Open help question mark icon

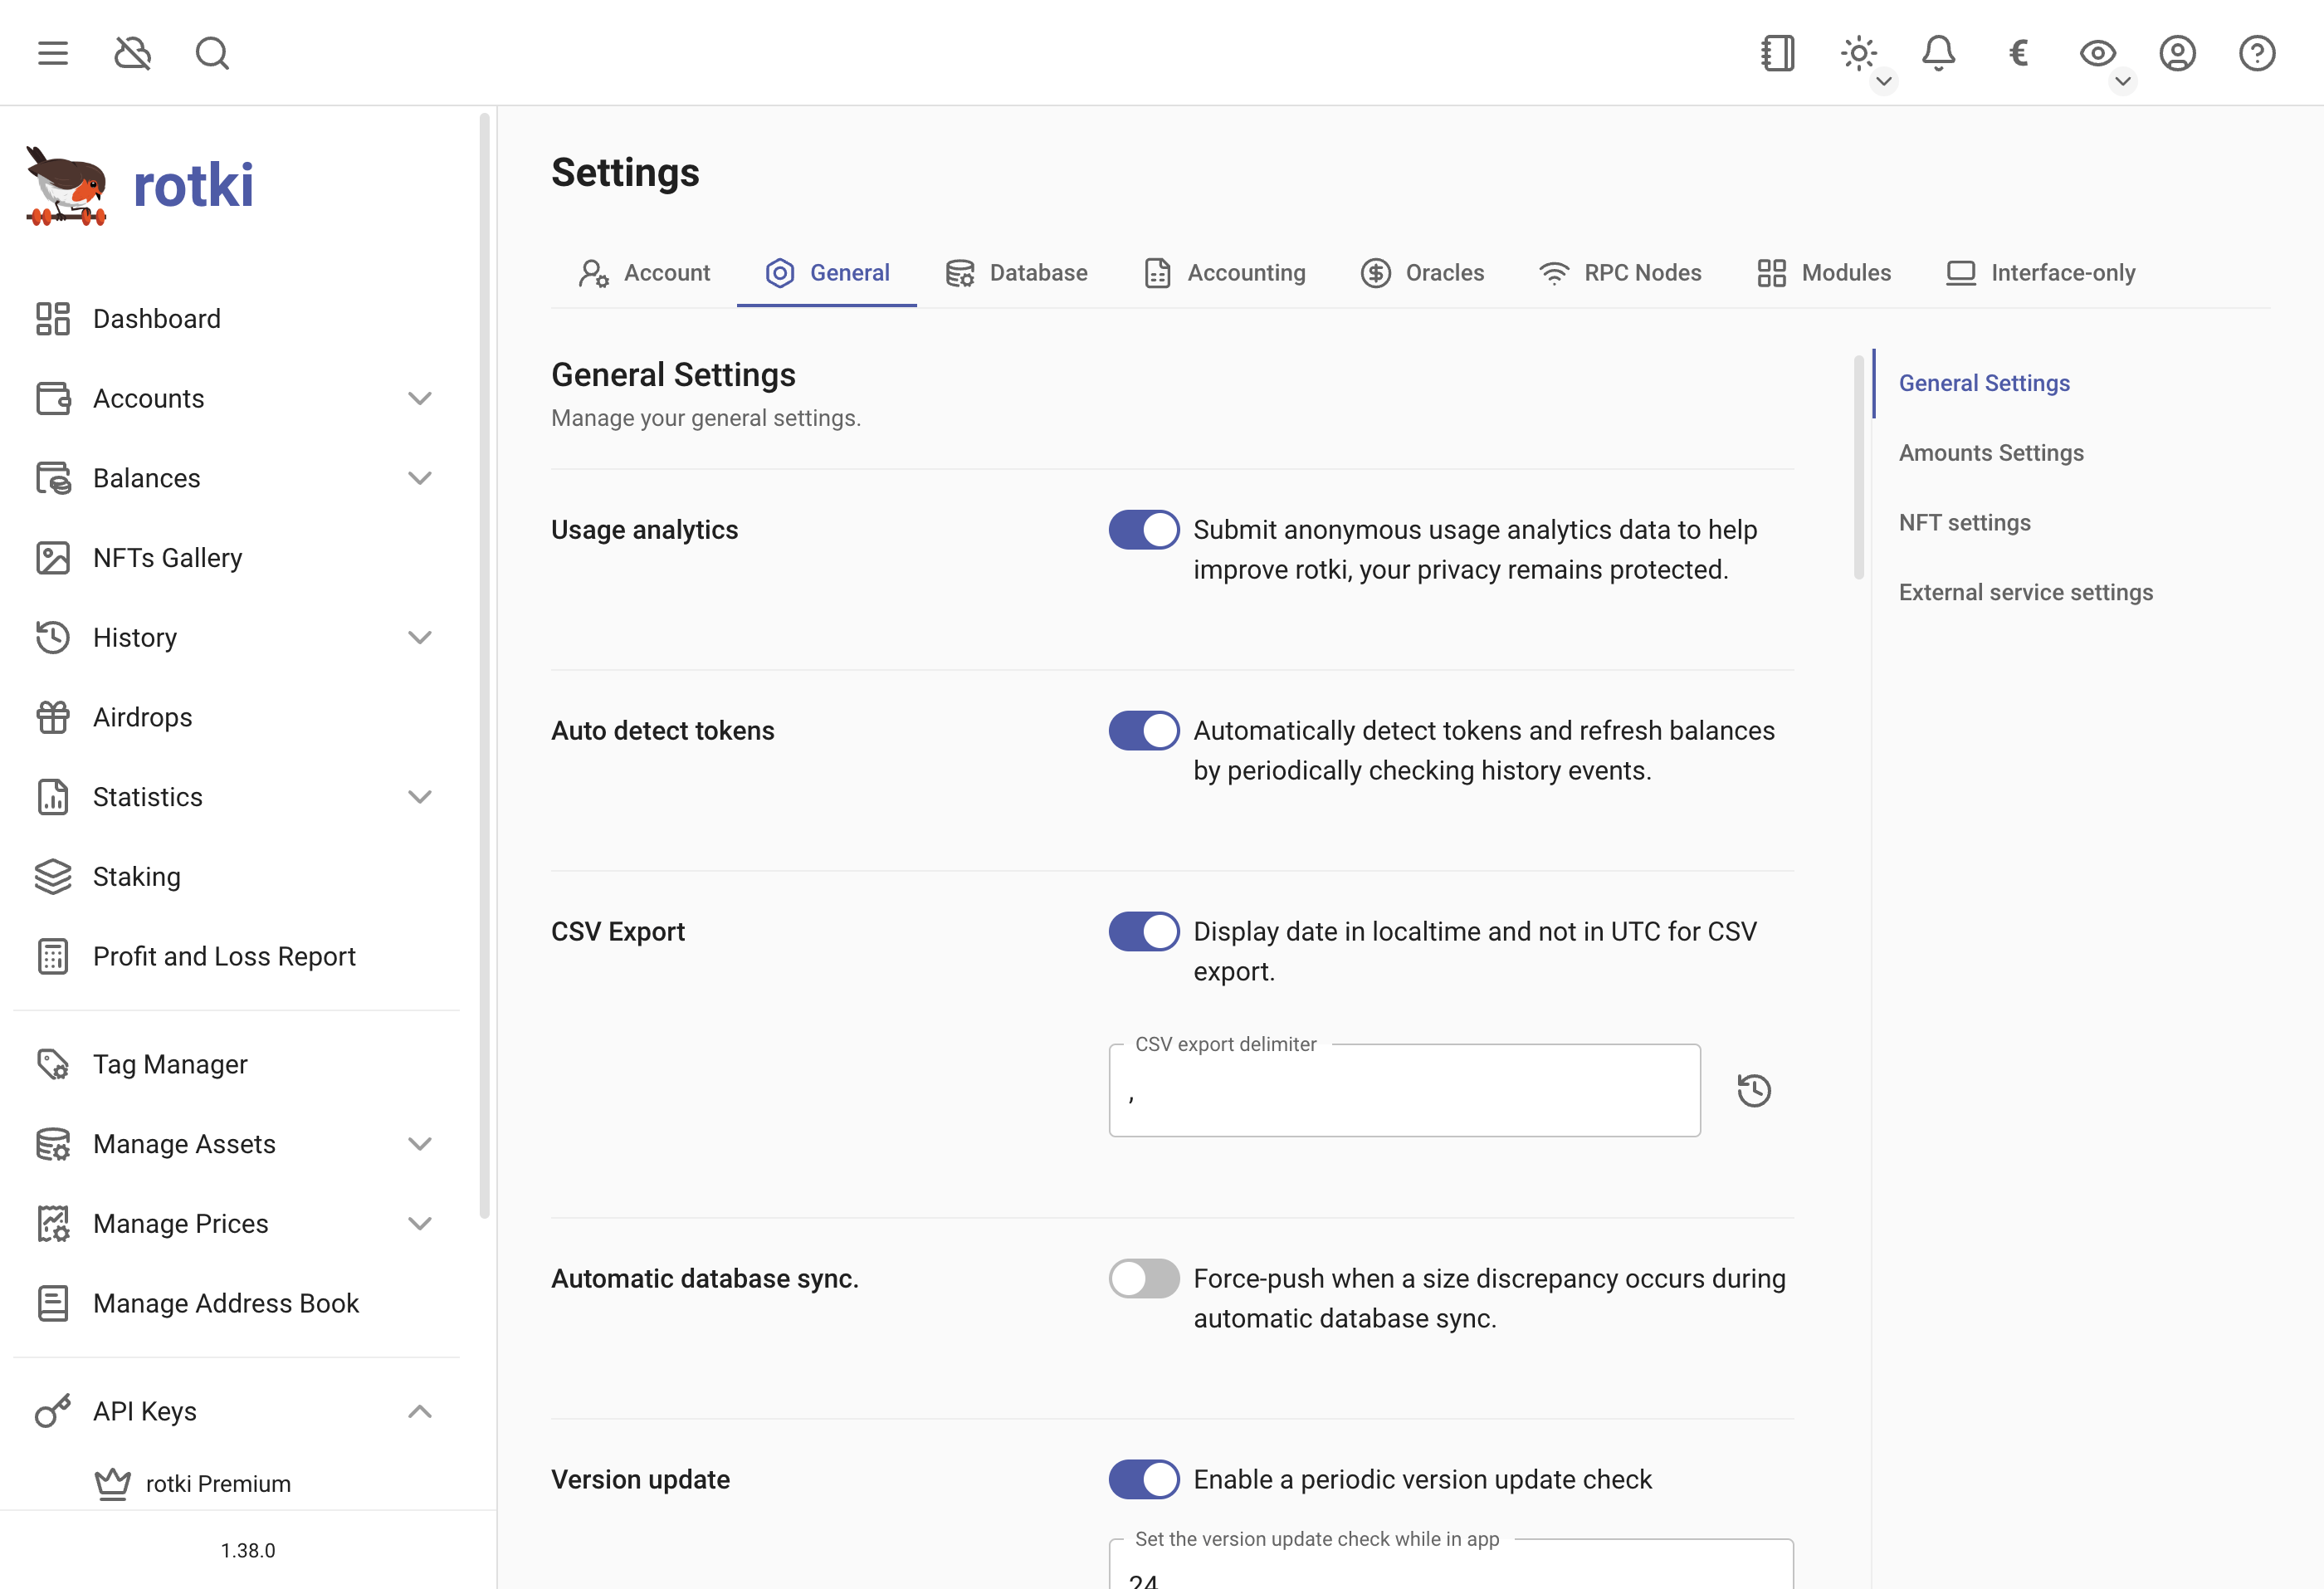tap(2257, 53)
